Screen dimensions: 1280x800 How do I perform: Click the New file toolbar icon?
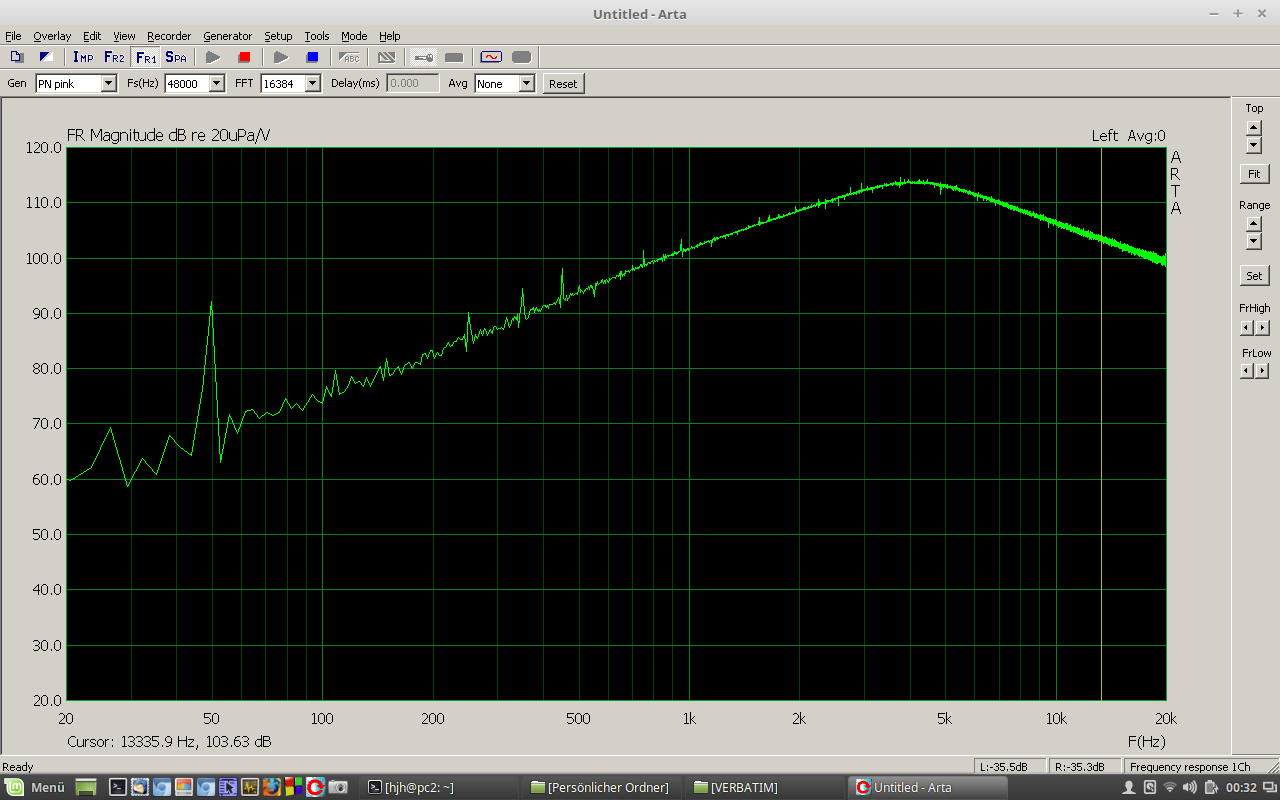(16, 57)
